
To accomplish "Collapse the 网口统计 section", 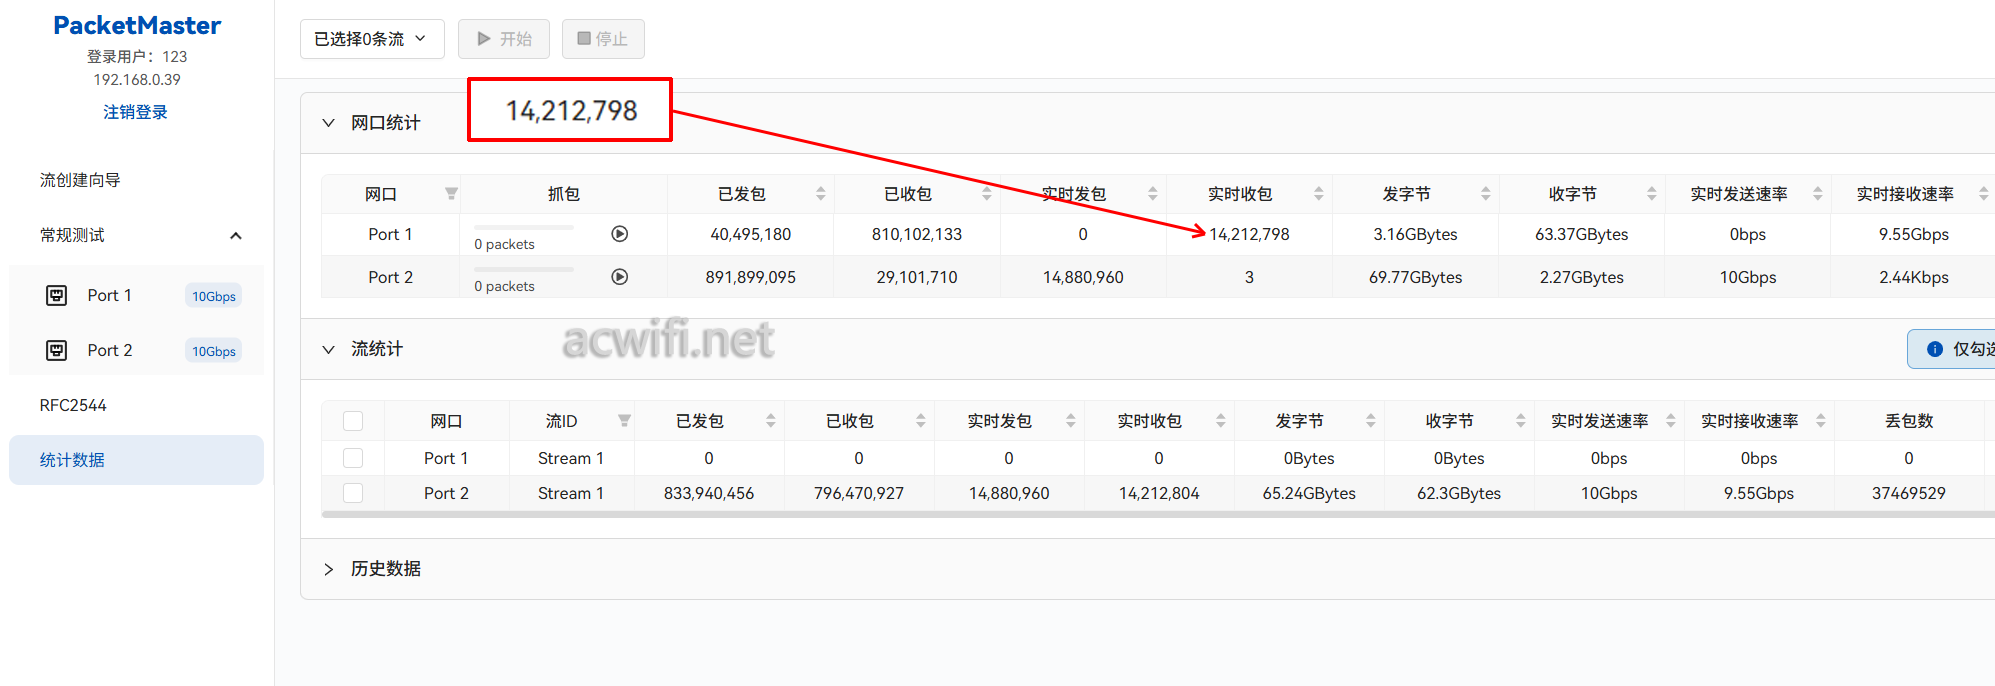I will point(328,123).
